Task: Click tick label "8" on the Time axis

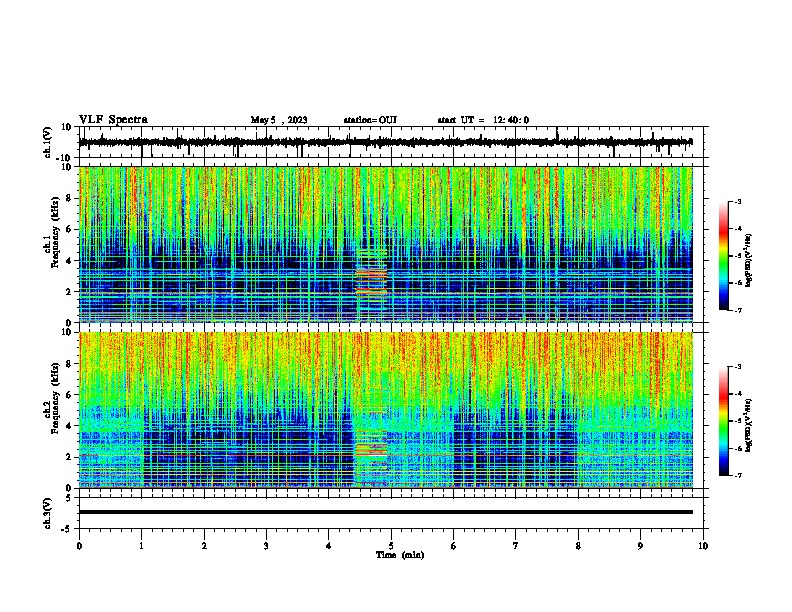Action: tap(578, 546)
